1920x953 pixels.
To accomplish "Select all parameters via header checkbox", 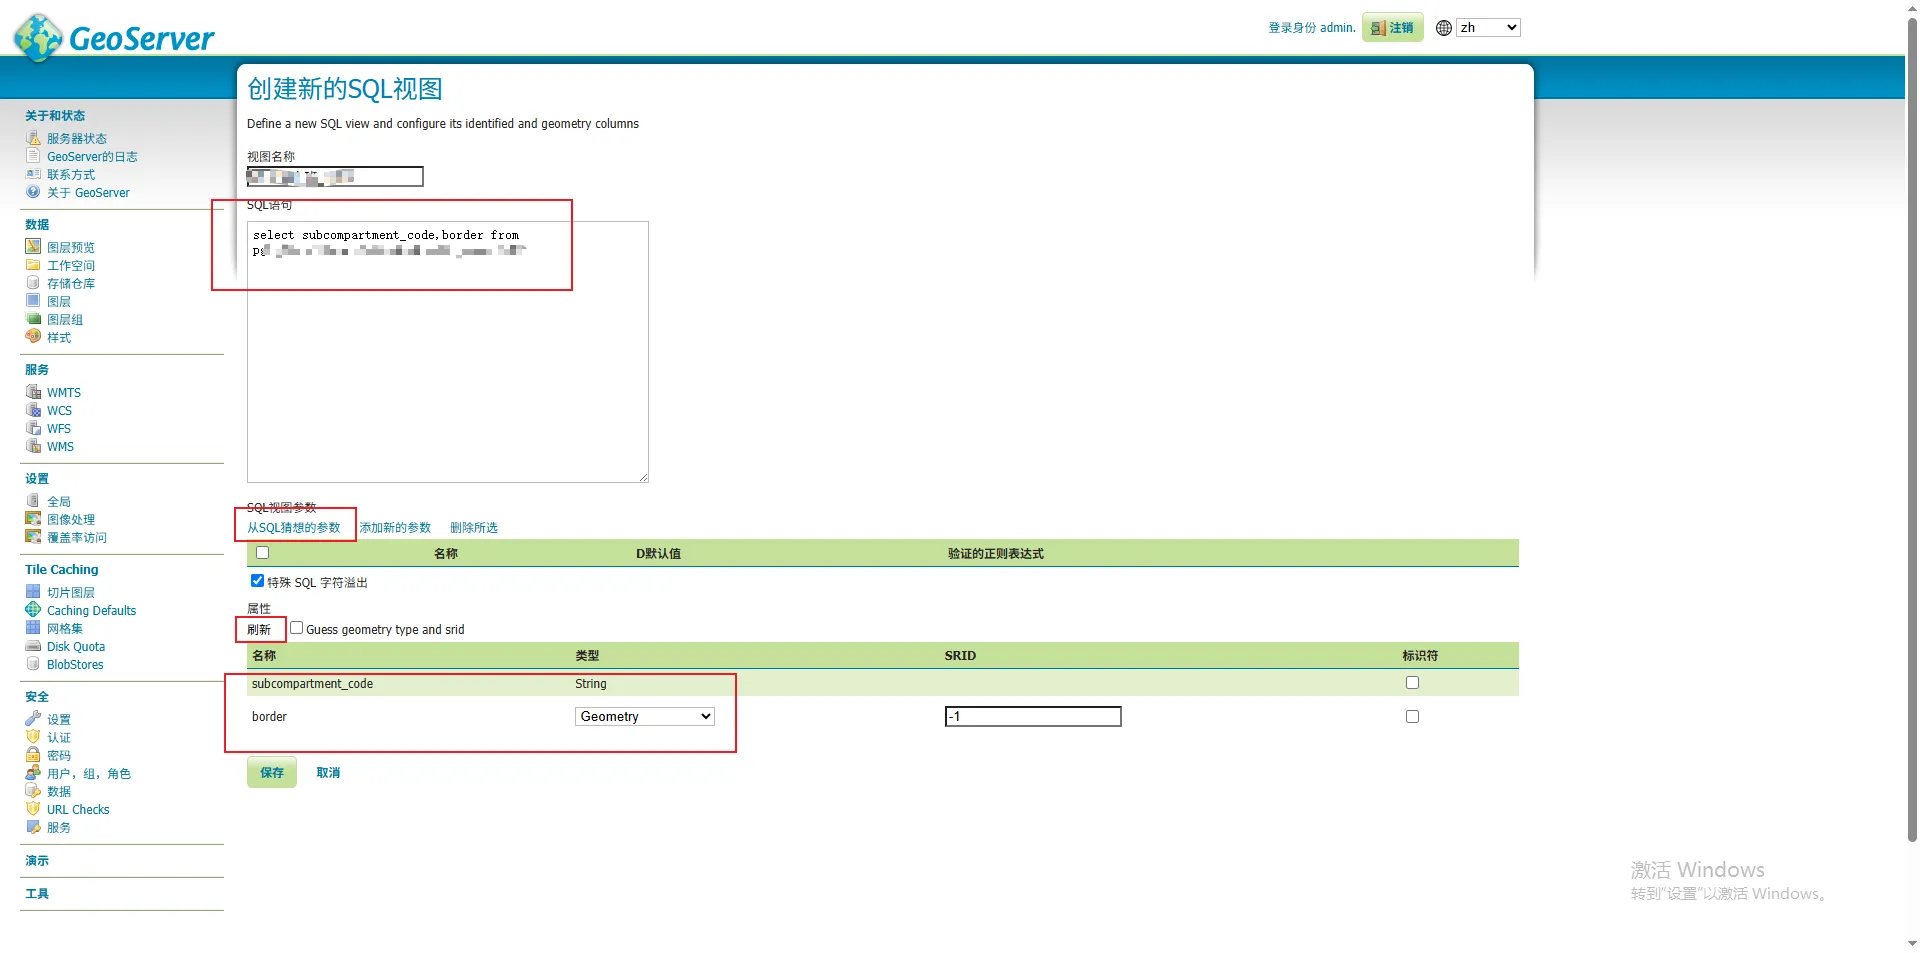I will click(x=262, y=553).
